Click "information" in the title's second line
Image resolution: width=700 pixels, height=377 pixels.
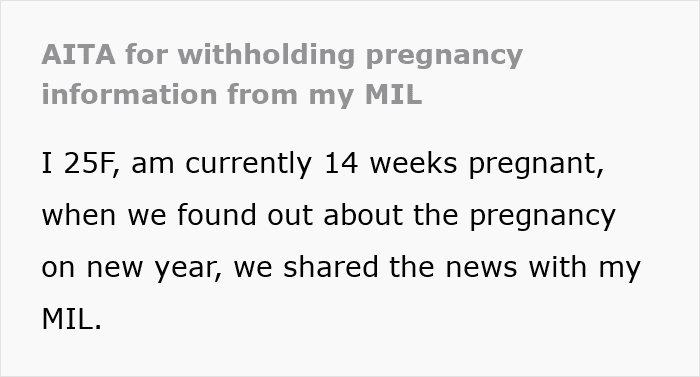129,94
